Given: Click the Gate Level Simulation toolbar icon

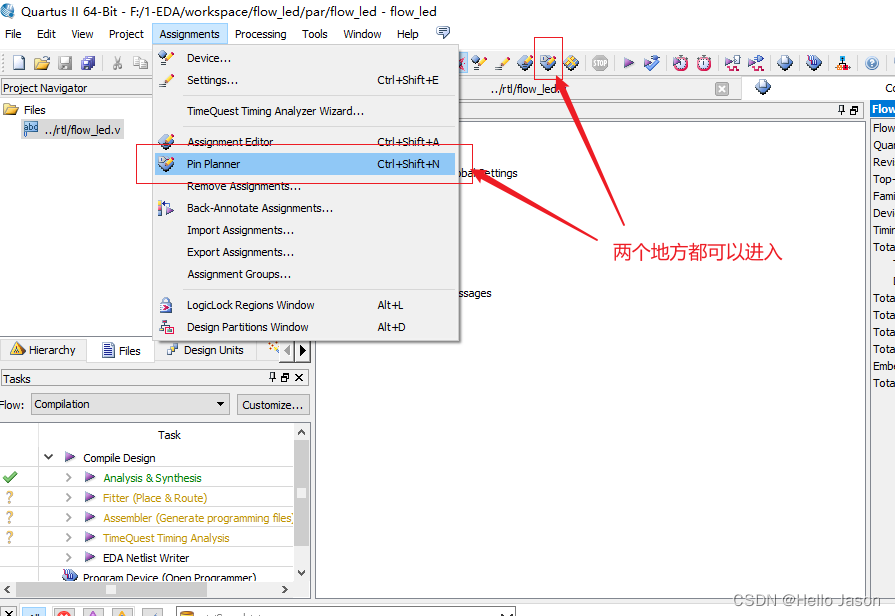Looking at the screenshot, I should pyautogui.click(x=756, y=63).
